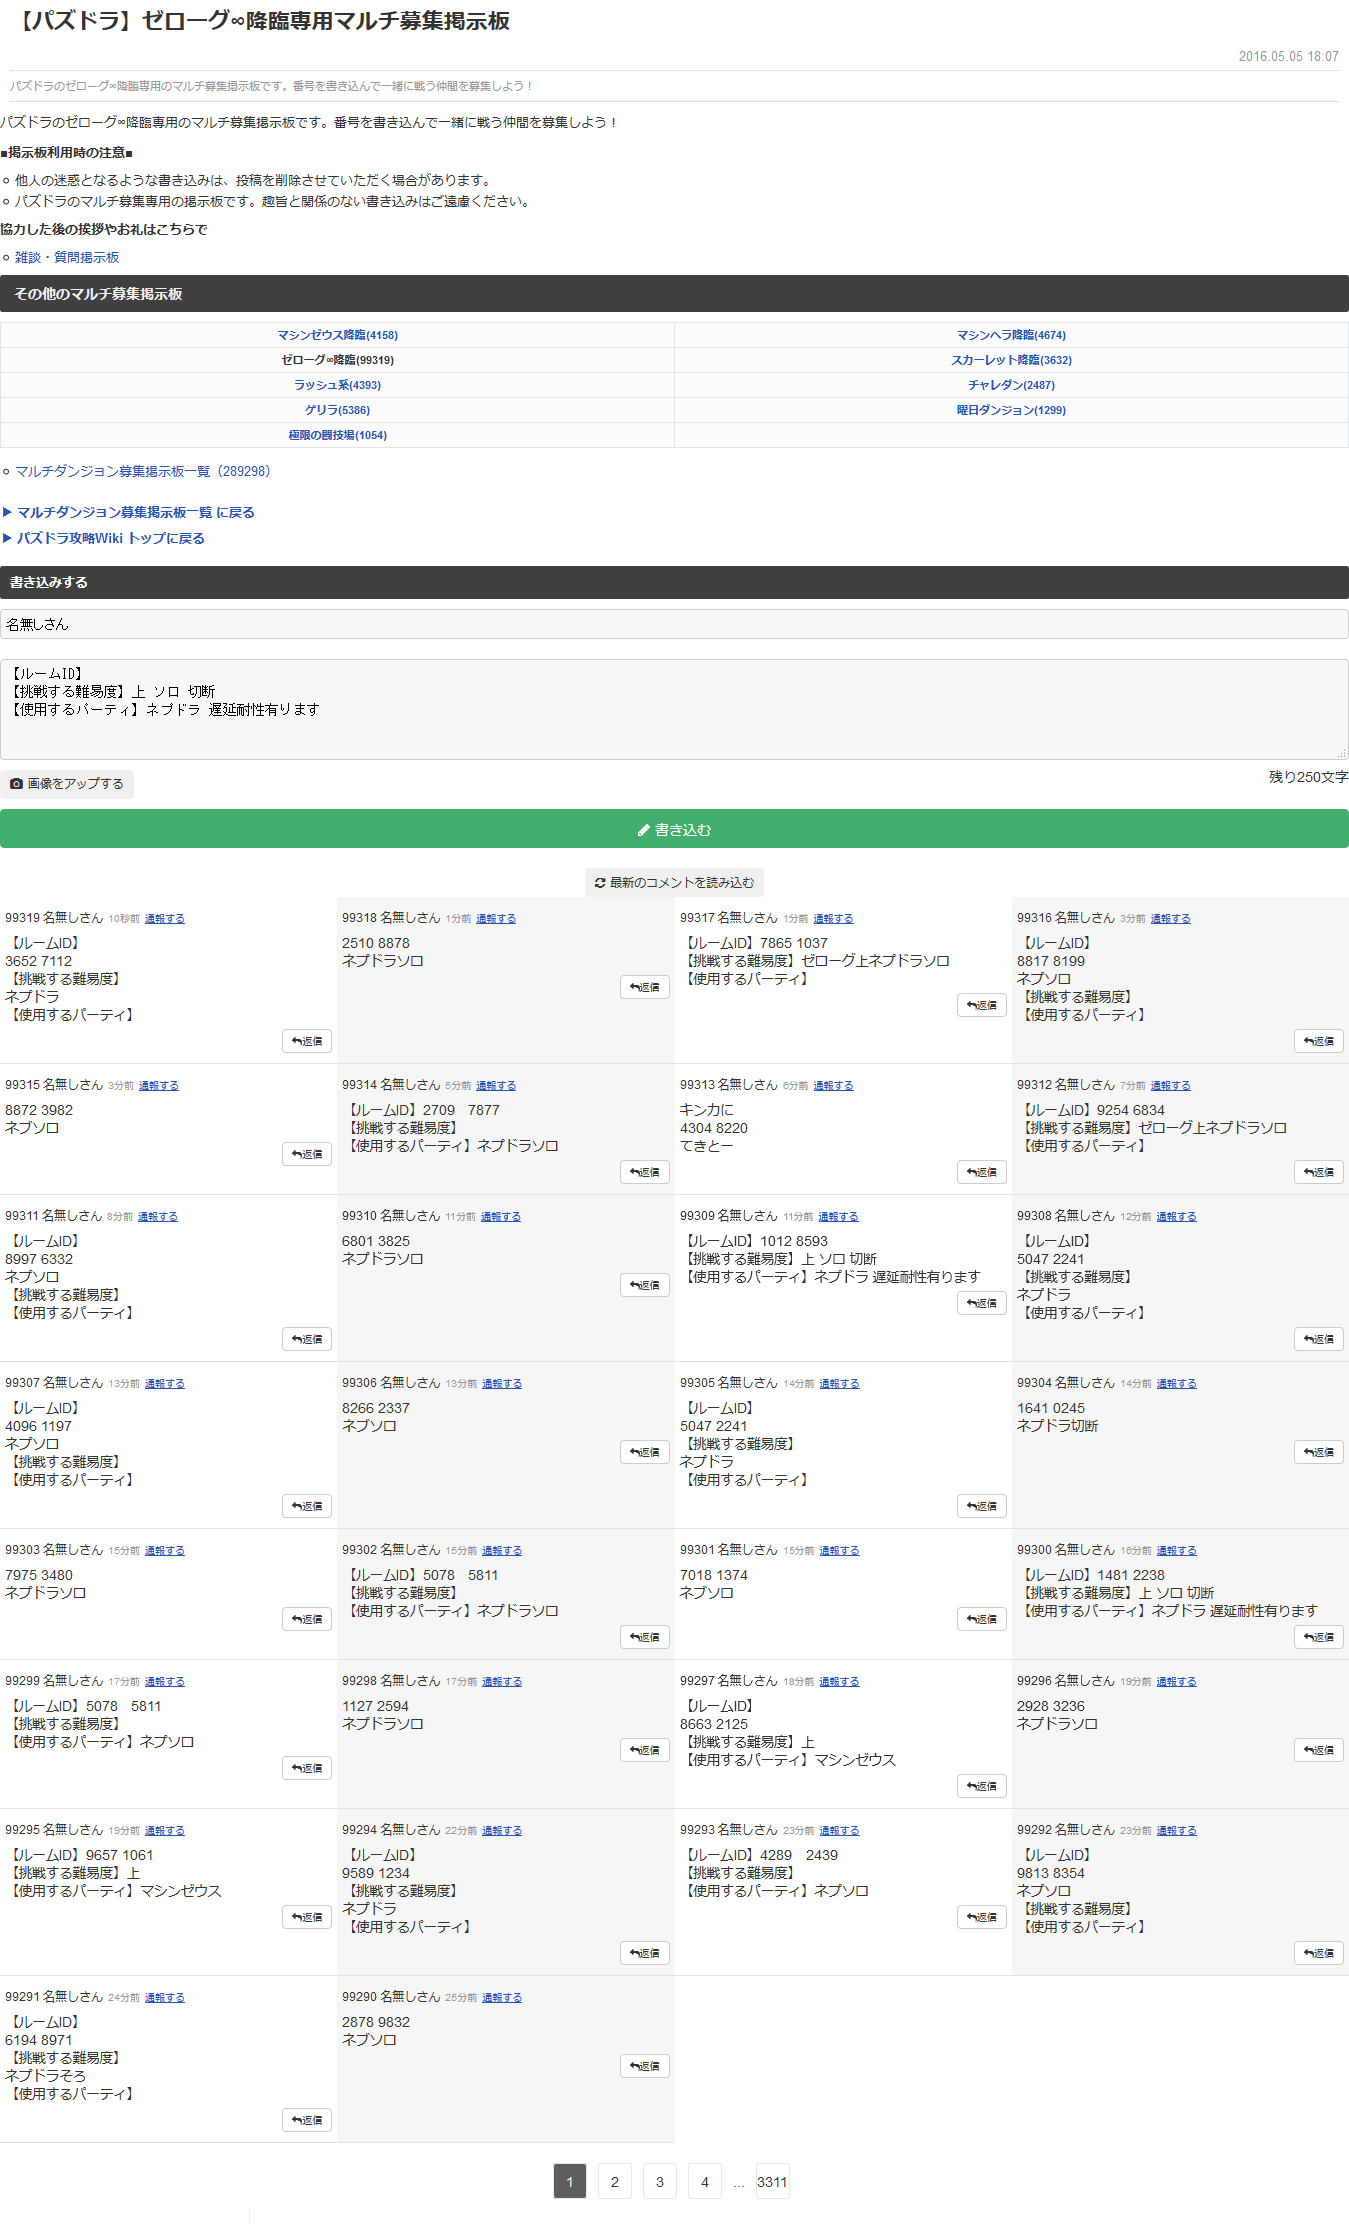Open ゲリラ(5386) board link
This screenshot has width=1349, height=2224.
tap(338, 410)
